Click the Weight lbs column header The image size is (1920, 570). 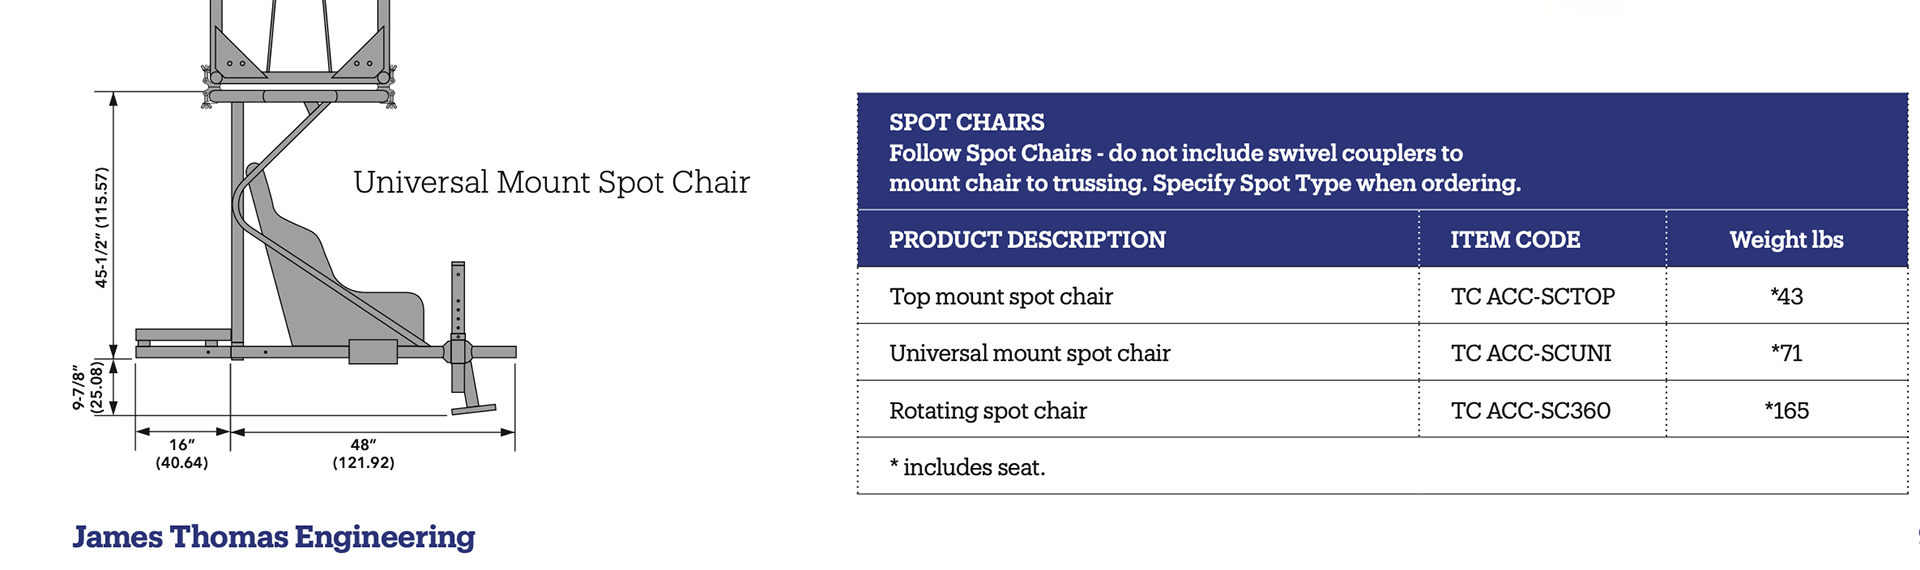click(x=1786, y=240)
